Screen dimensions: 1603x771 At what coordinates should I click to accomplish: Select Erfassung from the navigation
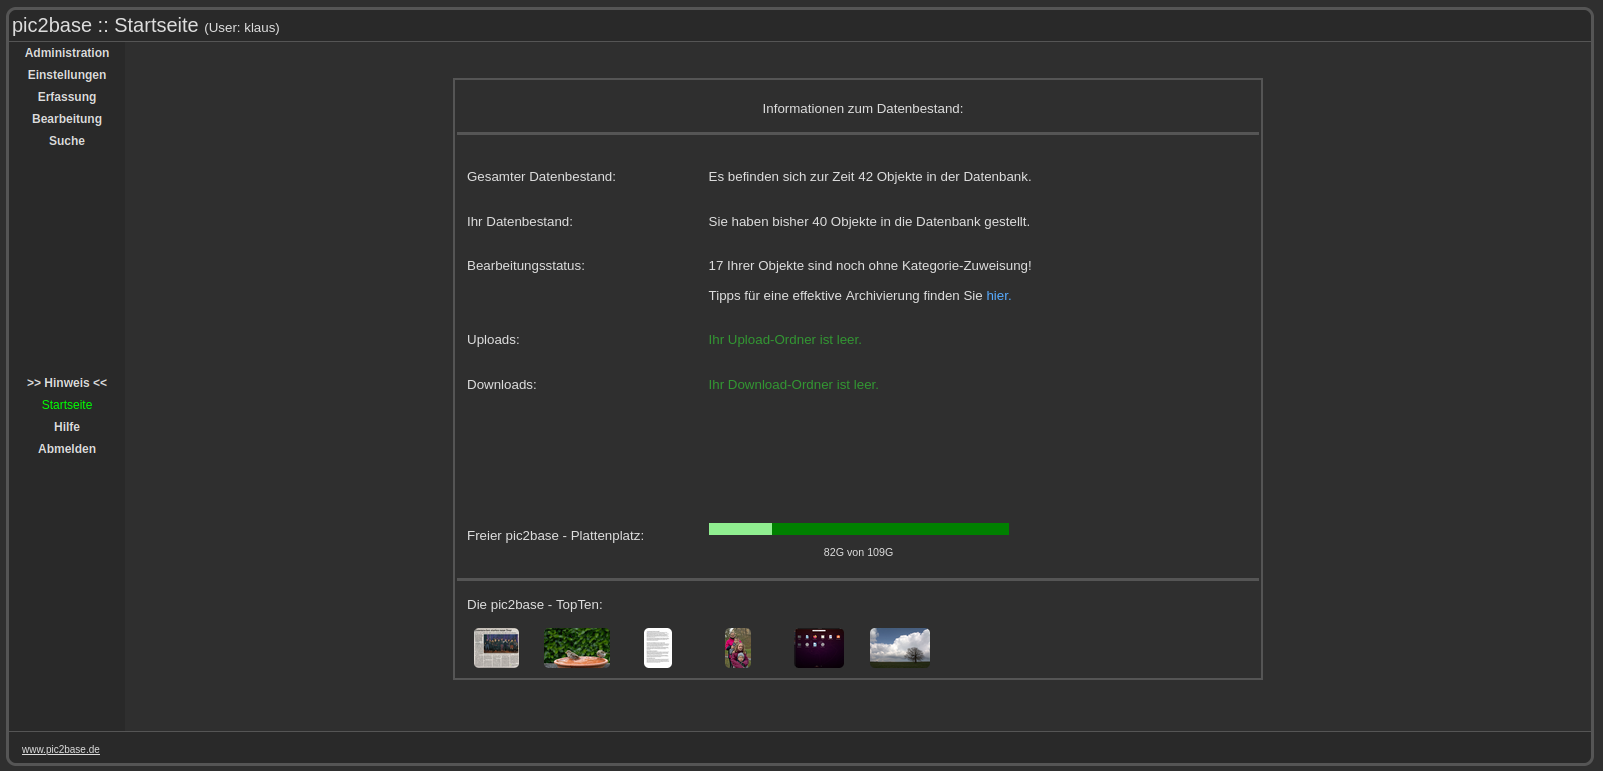[x=67, y=97]
